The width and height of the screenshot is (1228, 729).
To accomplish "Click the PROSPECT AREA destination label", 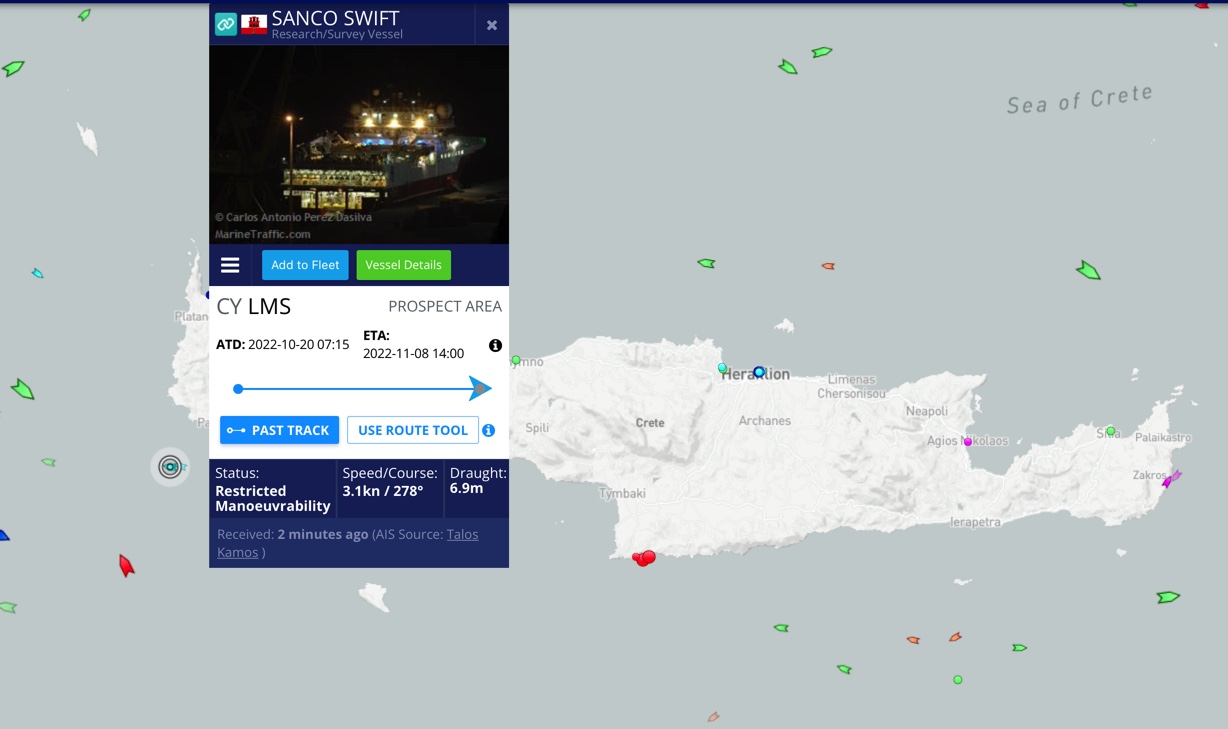I will [x=445, y=306].
